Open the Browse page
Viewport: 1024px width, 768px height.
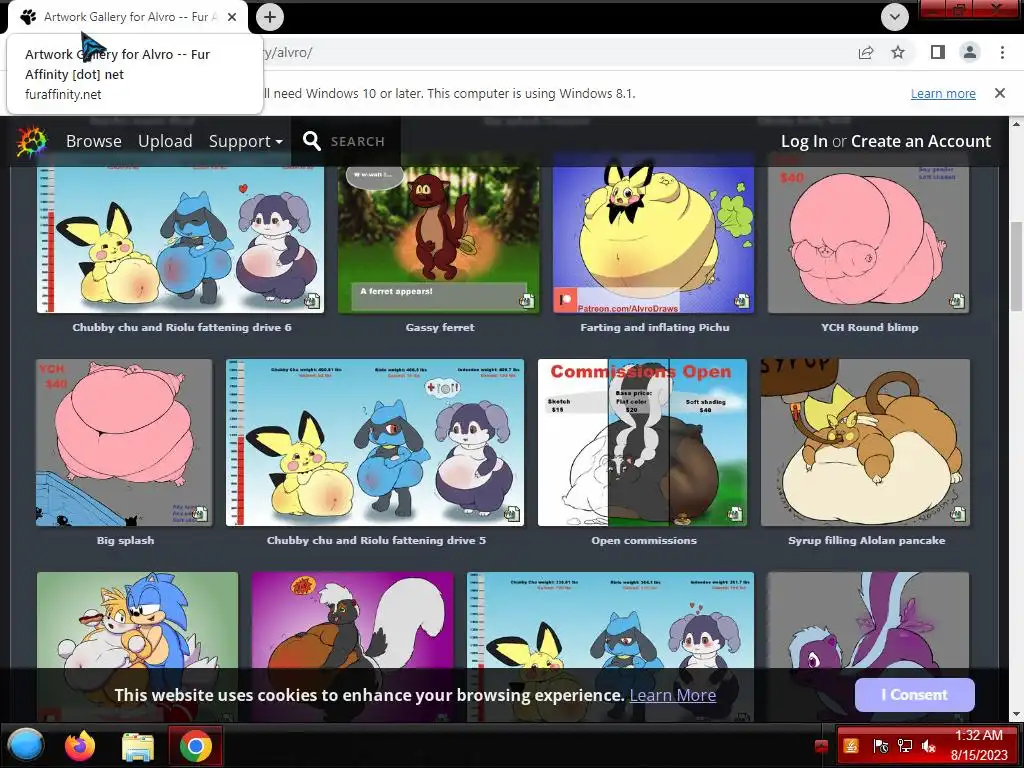pos(93,141)
